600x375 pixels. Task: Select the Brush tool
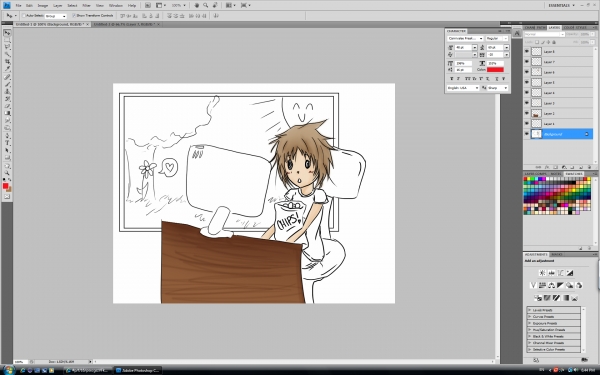pos(7,84)
